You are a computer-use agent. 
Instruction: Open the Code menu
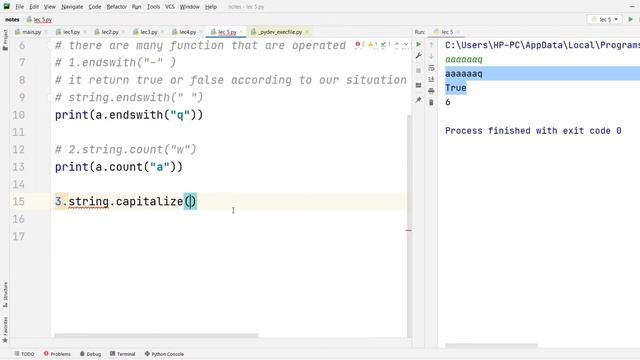point(95,7)
